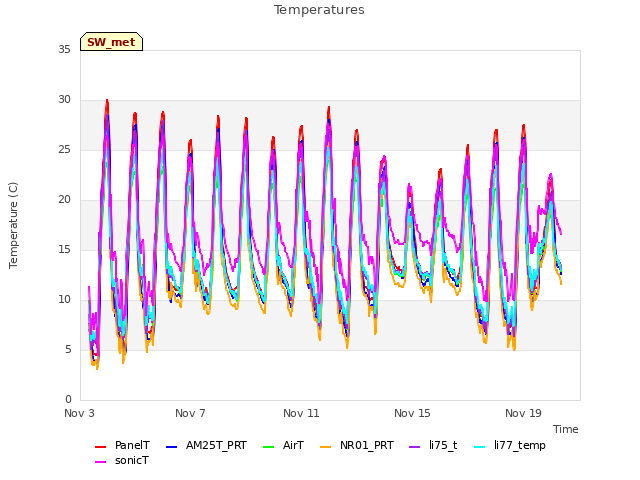Click the Time axis title
Screen dimensions: 640x480
tap(566, 429)
